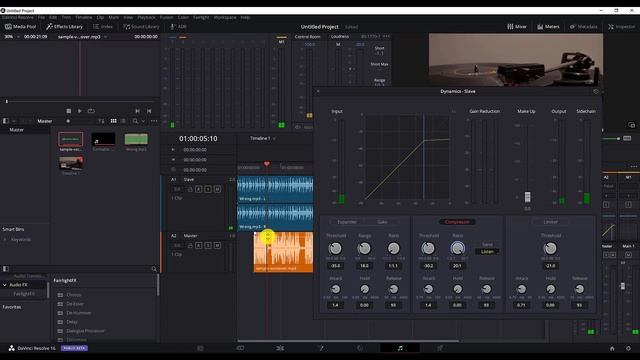
Task: Open the source viewer zoom percentage dropdown
Action: 11,37
